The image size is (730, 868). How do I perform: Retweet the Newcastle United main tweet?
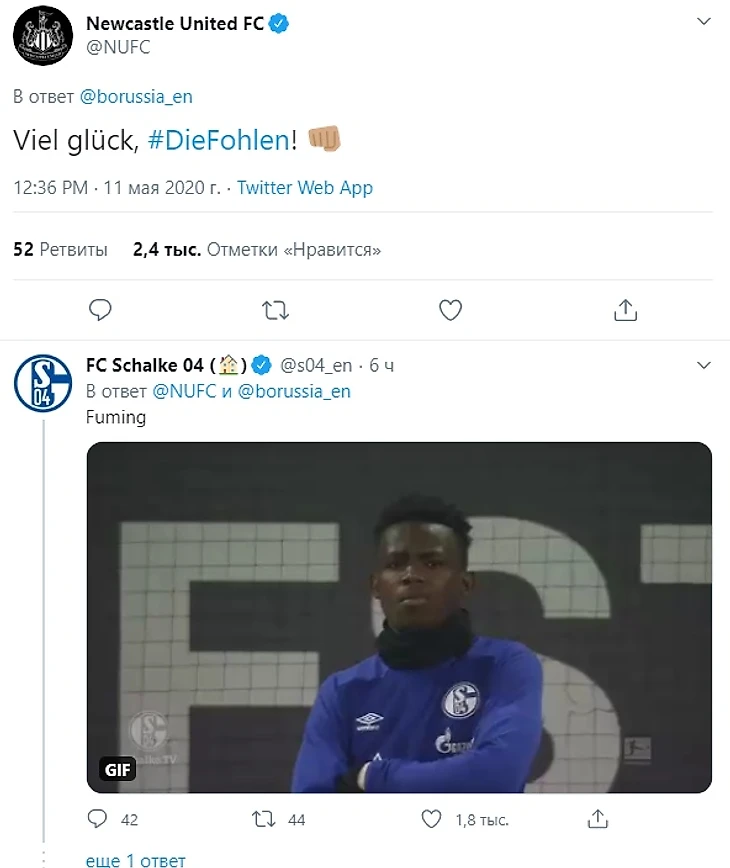tap(275, 310)
